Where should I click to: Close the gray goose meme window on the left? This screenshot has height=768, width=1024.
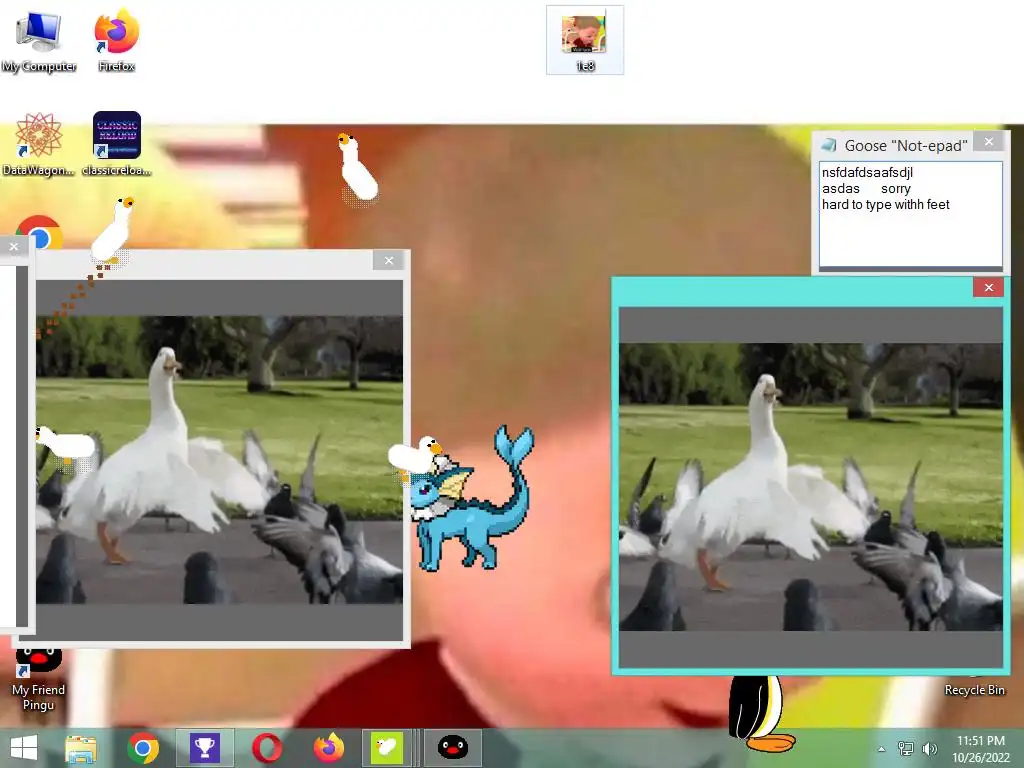point(389,261)
